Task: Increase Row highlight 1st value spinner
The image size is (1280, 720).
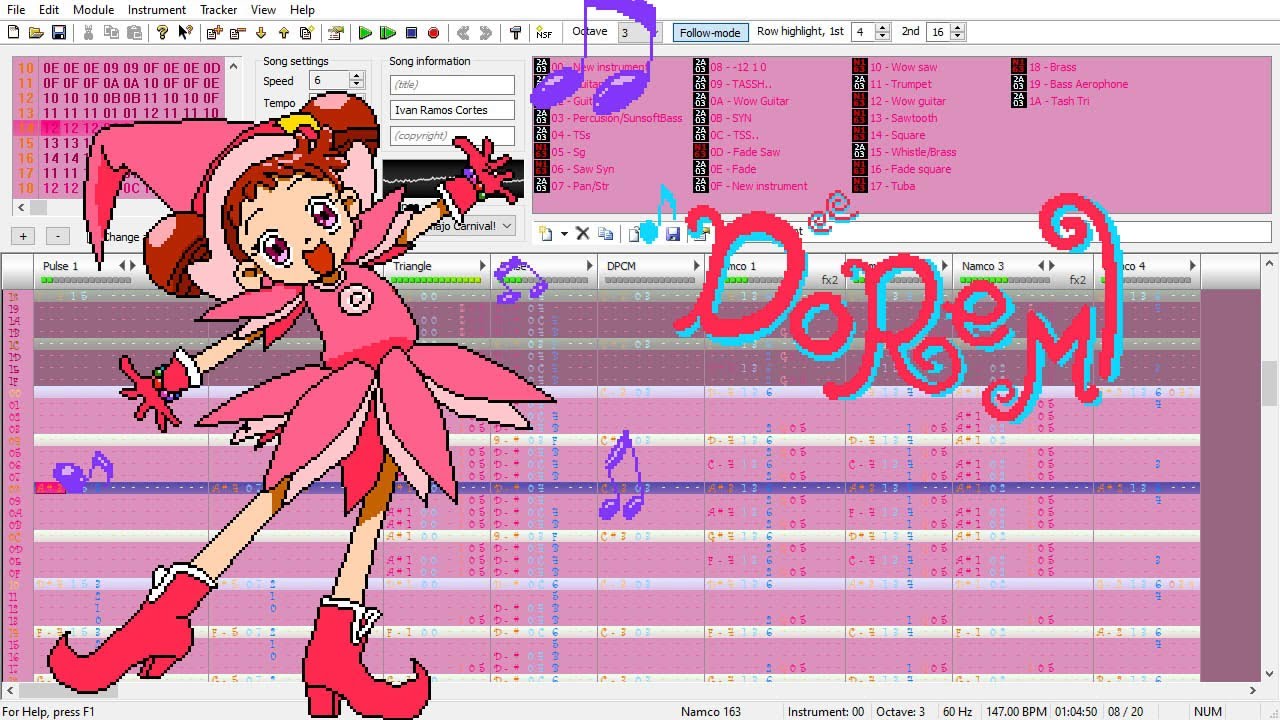Action: coord(882,27)
